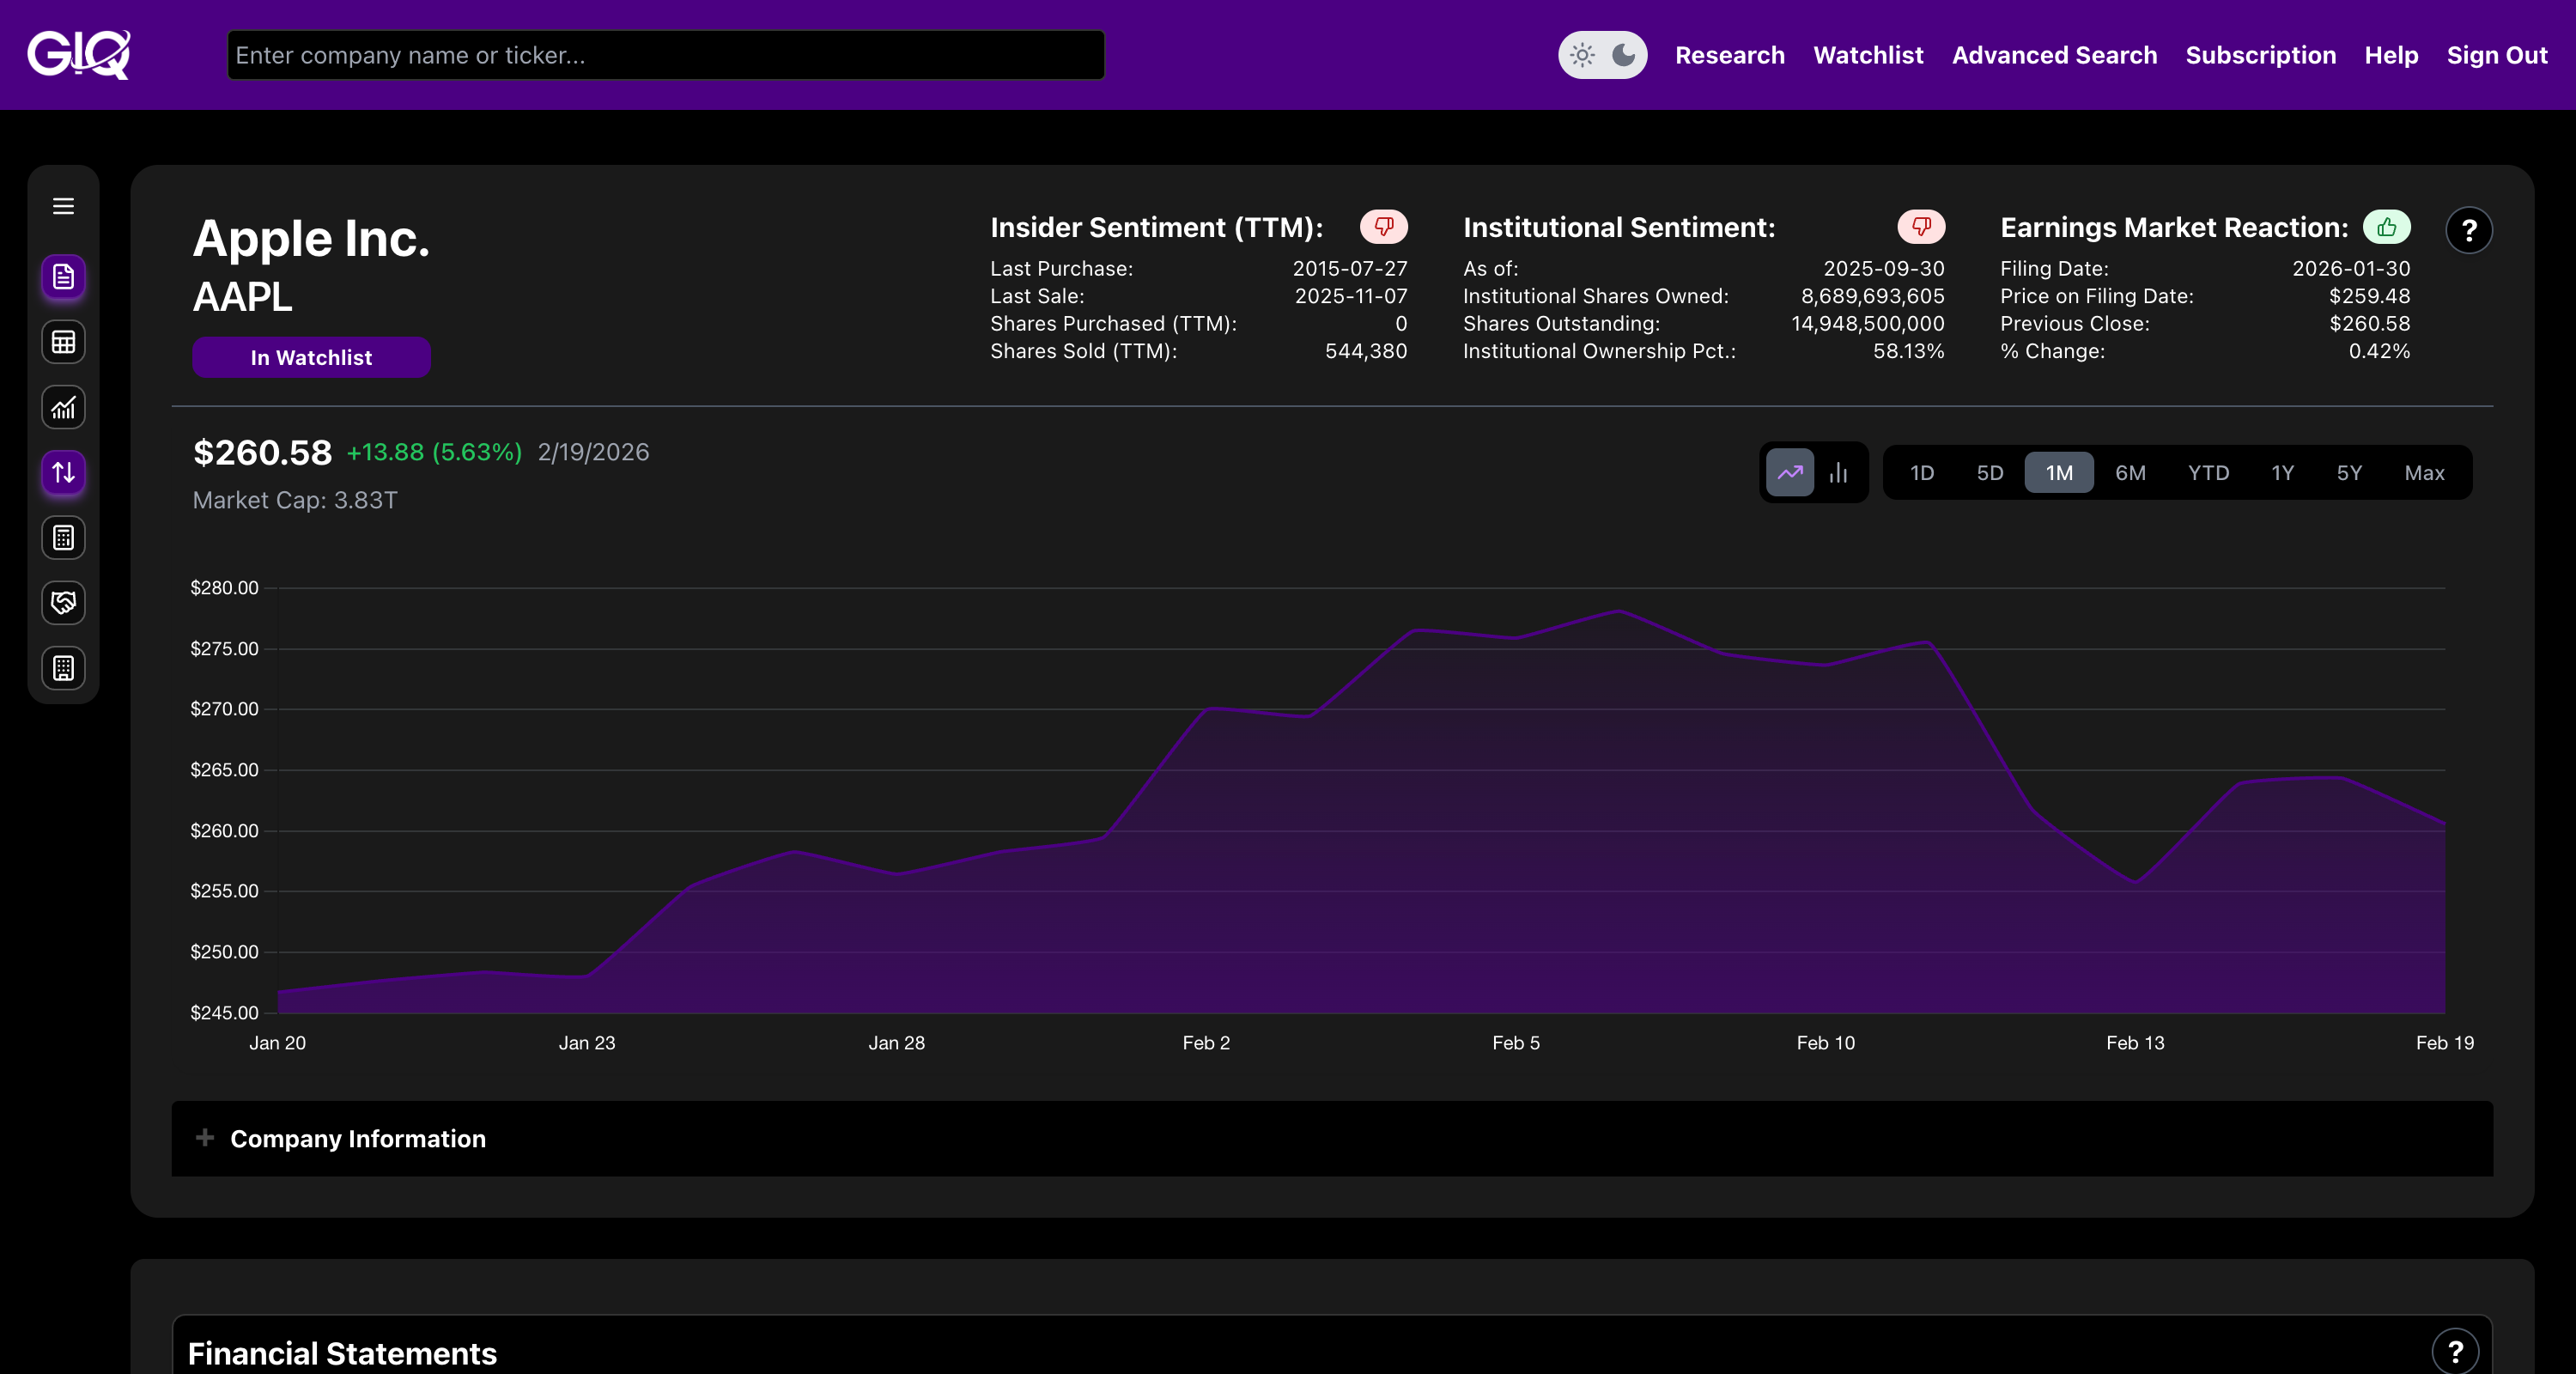Open the building icon in sidebar

(63, 668)
